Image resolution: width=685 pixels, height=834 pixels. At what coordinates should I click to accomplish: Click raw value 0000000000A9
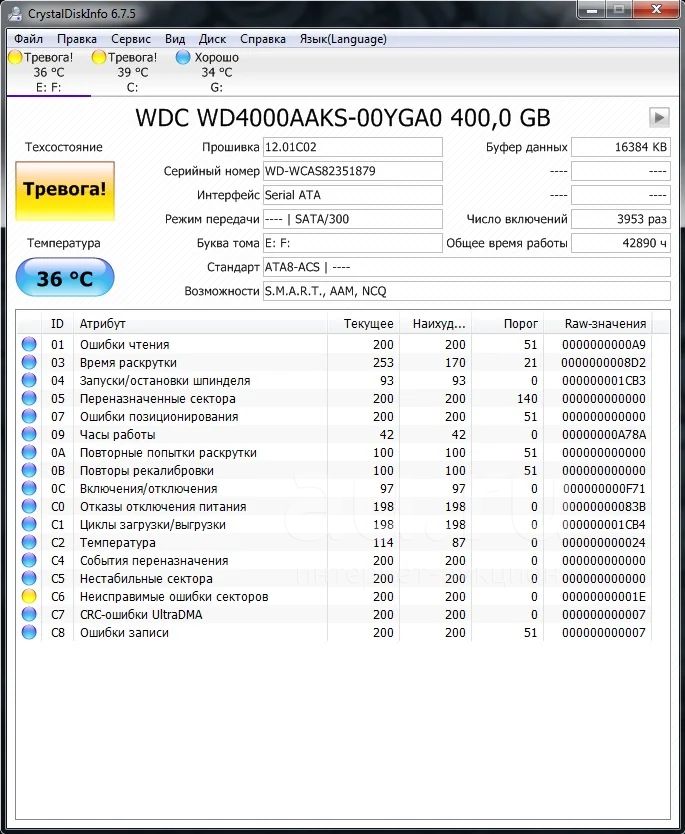point(604,345)
